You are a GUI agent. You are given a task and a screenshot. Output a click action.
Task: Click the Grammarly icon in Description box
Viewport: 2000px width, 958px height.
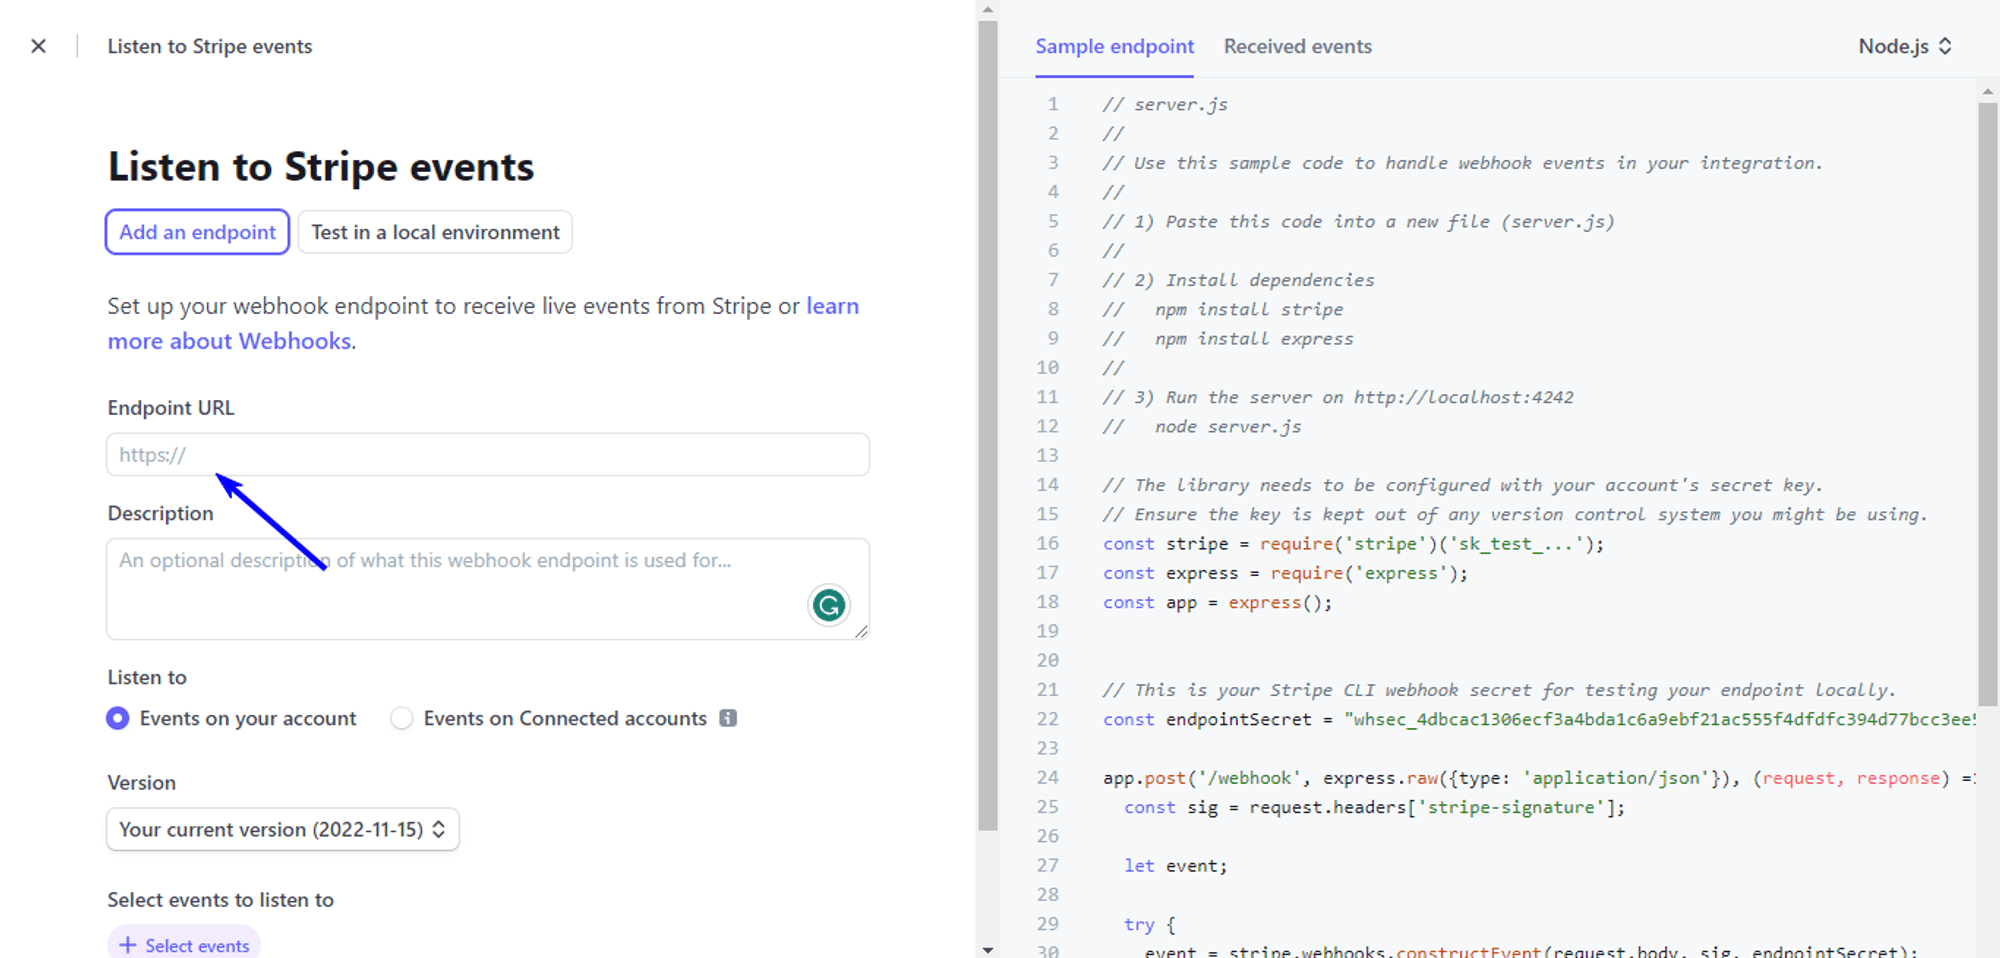click(828, 605)
